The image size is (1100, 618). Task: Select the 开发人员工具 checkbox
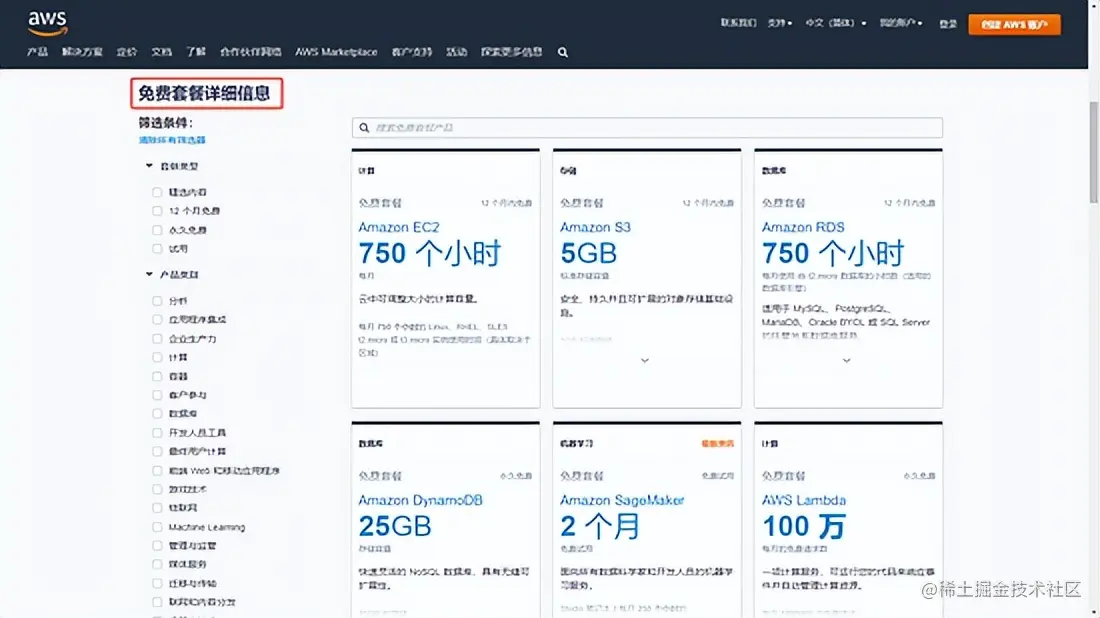157,433
